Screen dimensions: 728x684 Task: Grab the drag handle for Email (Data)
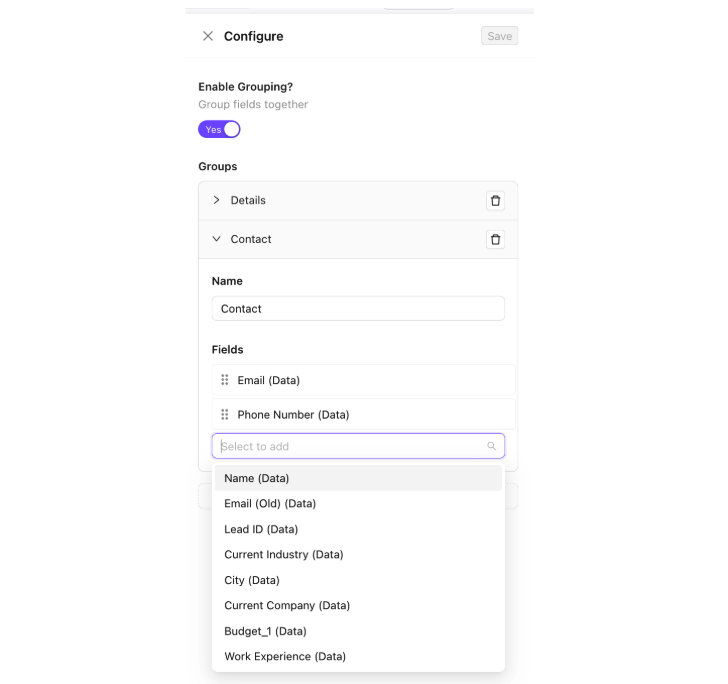pyautogui.click(x=225, y=380)
